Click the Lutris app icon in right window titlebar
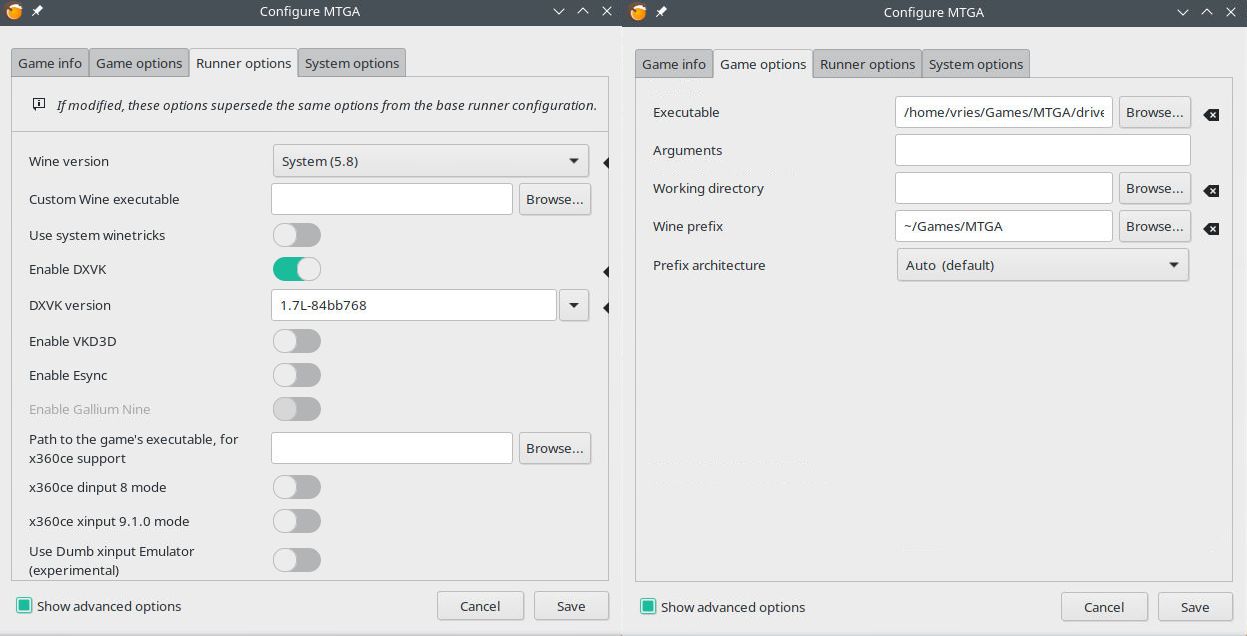Screen dimensions: 1247x636 [638, 12]
